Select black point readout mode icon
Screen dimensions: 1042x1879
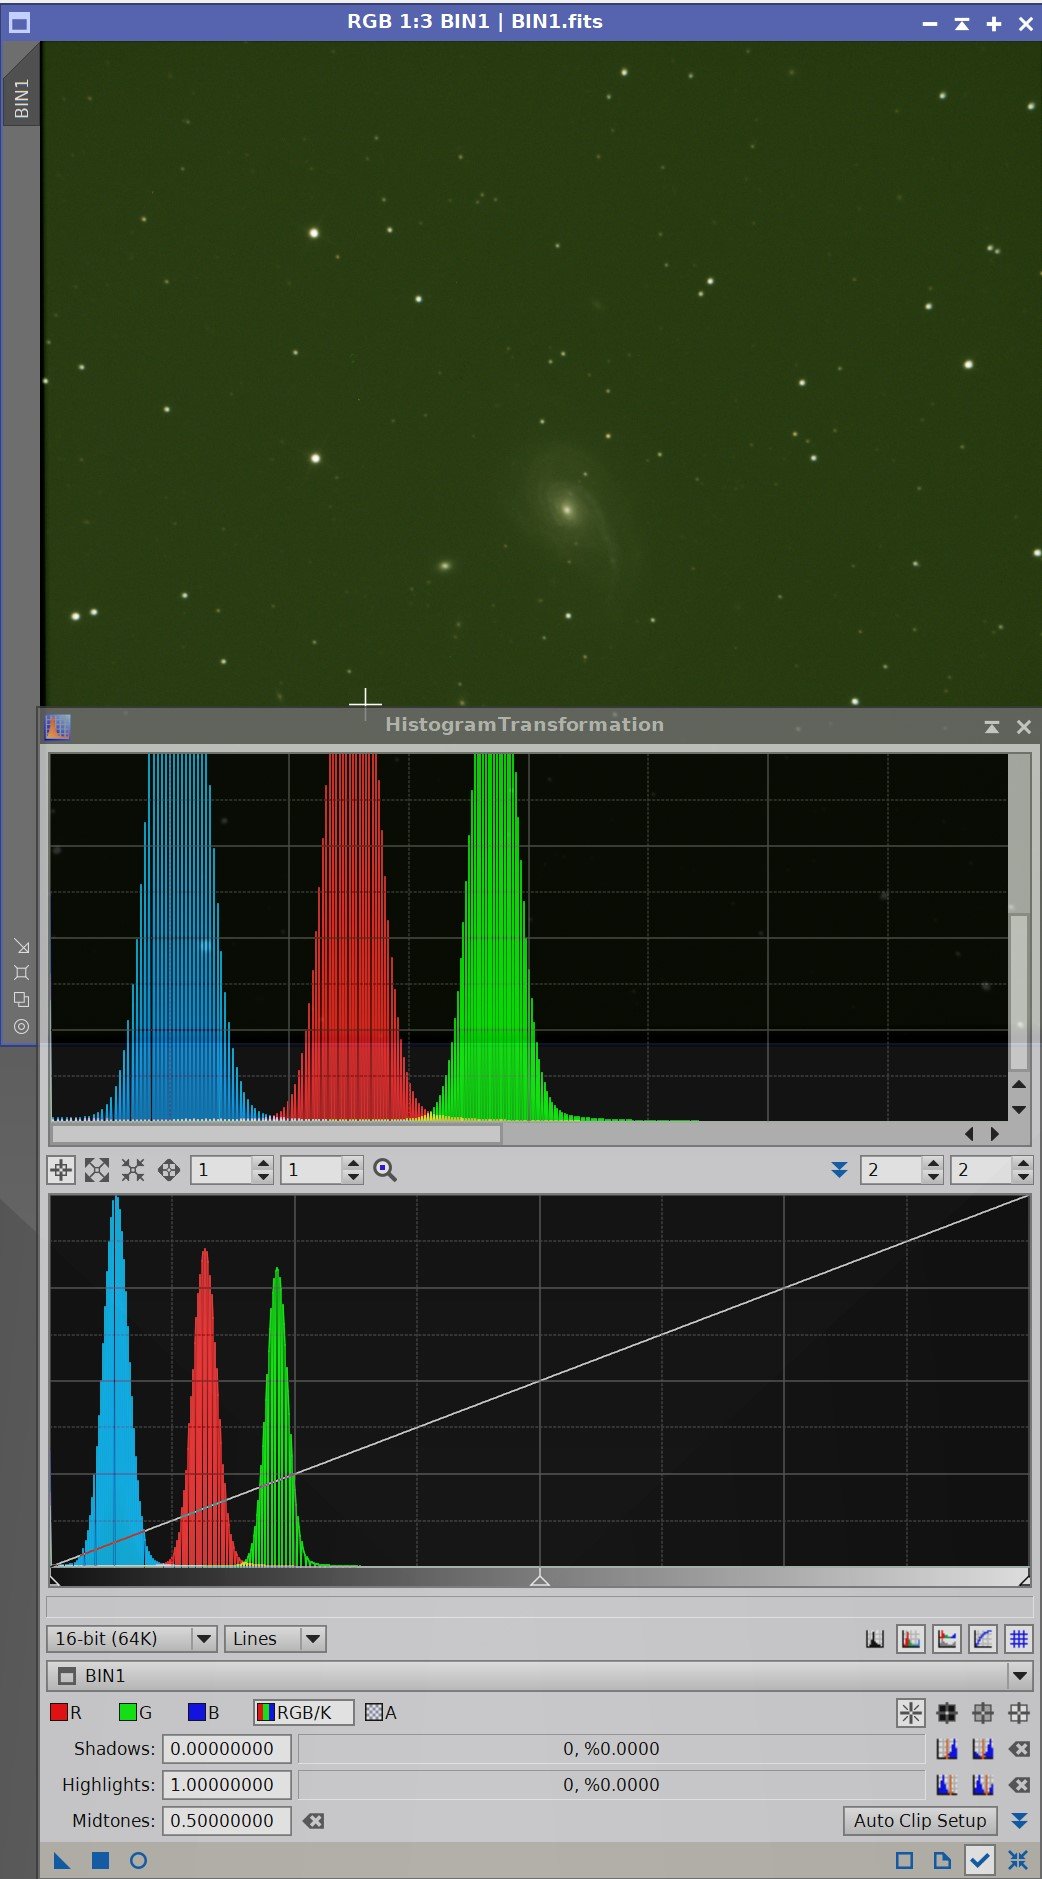947,1713
